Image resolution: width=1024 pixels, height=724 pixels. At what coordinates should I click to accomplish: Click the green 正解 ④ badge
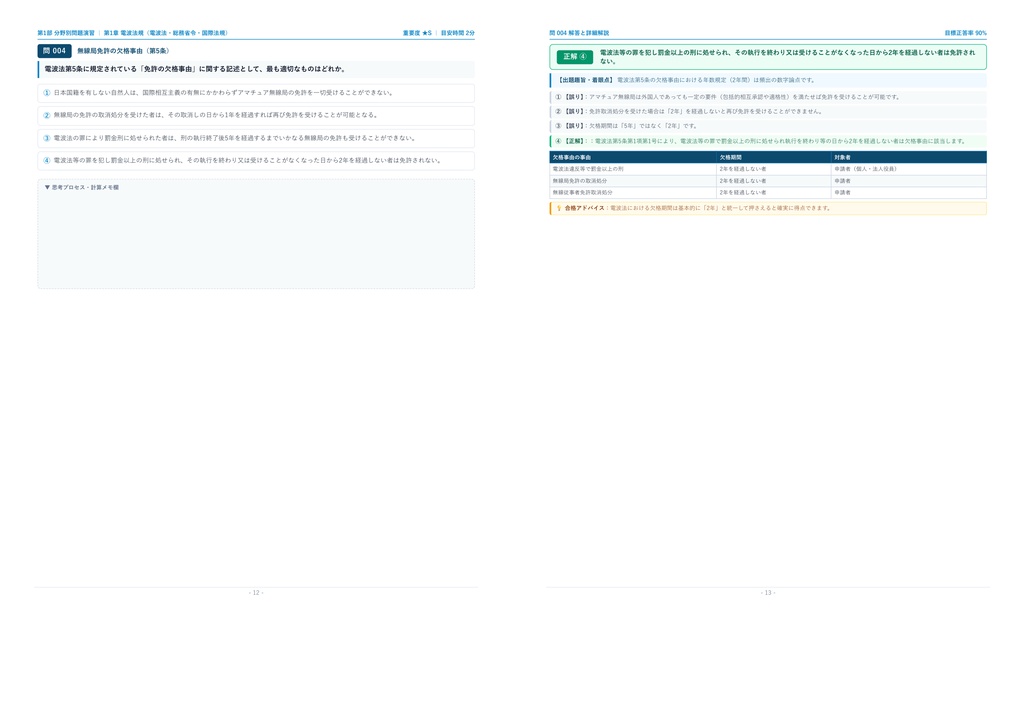pos(575,57)
